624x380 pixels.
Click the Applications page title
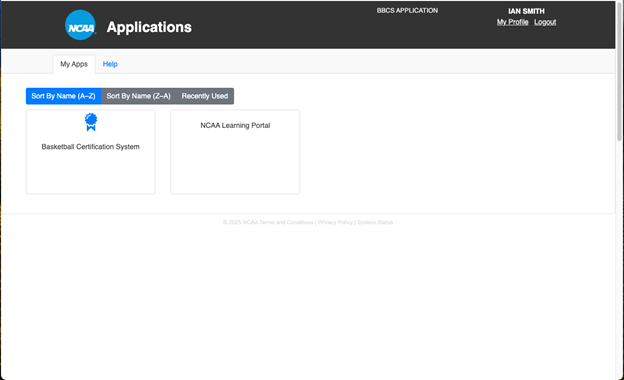(x=149, y=27)
